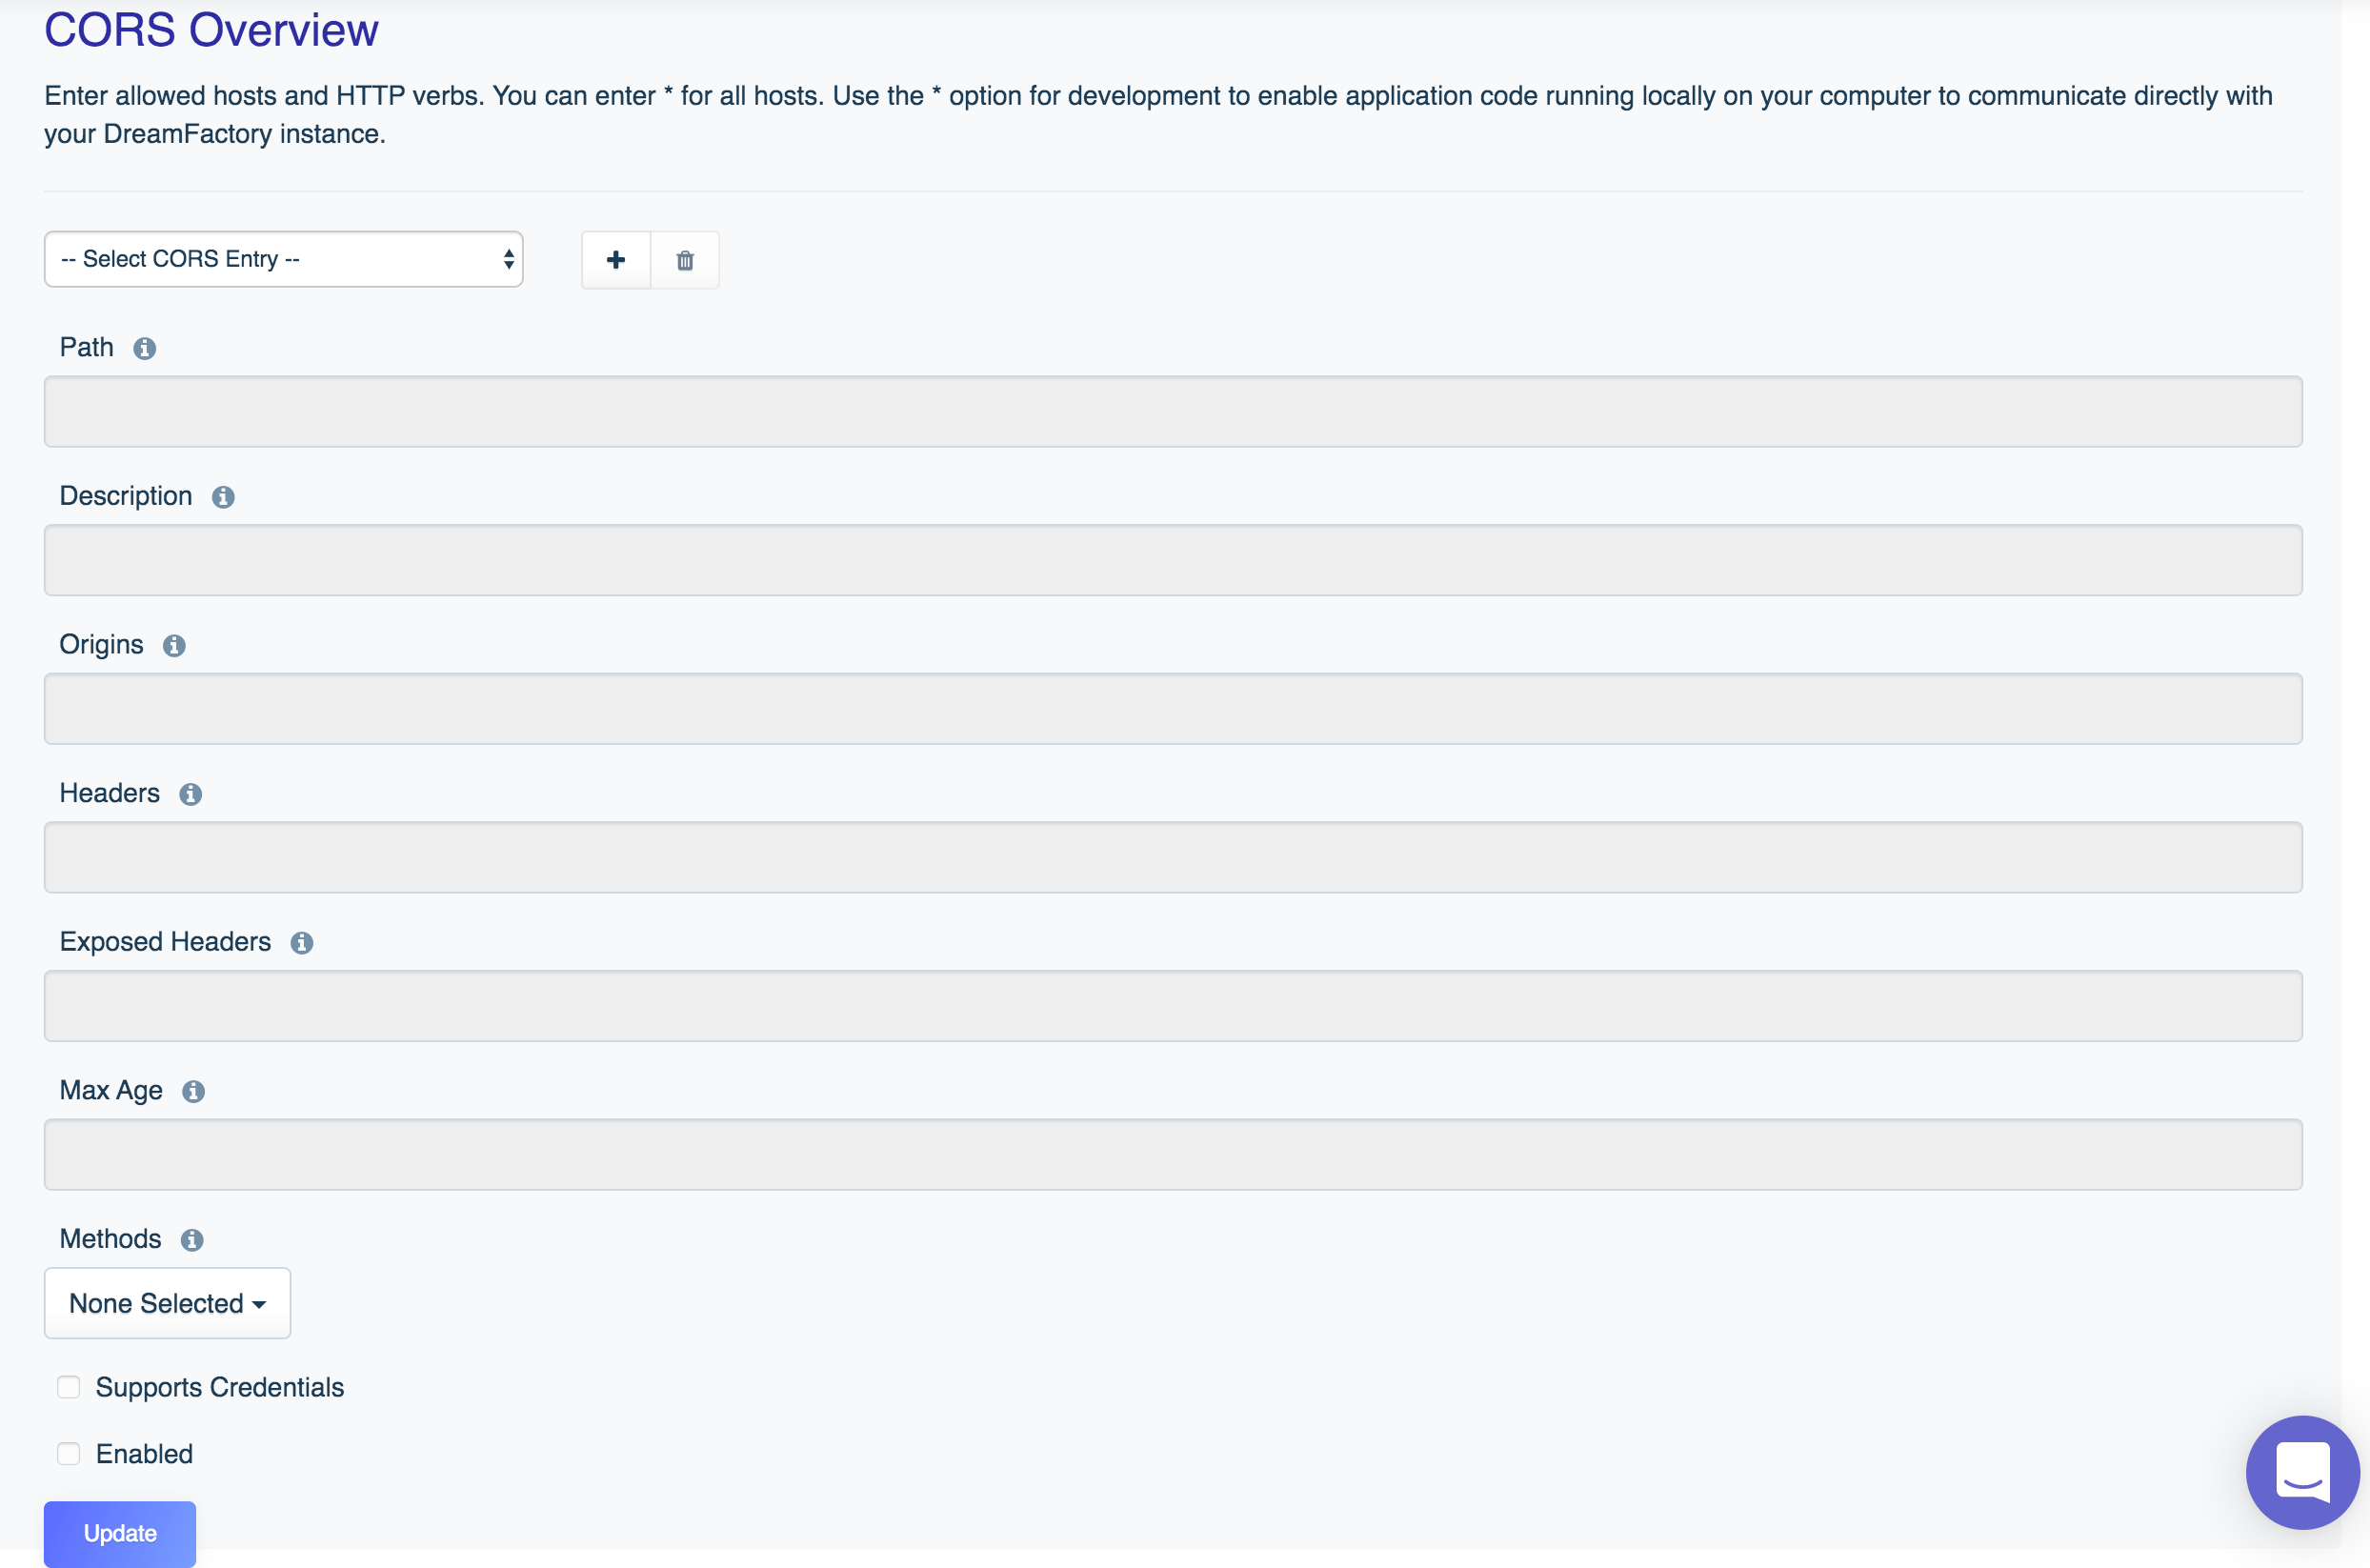Click the info icon next to Max Age

[x=192, y=1090]
